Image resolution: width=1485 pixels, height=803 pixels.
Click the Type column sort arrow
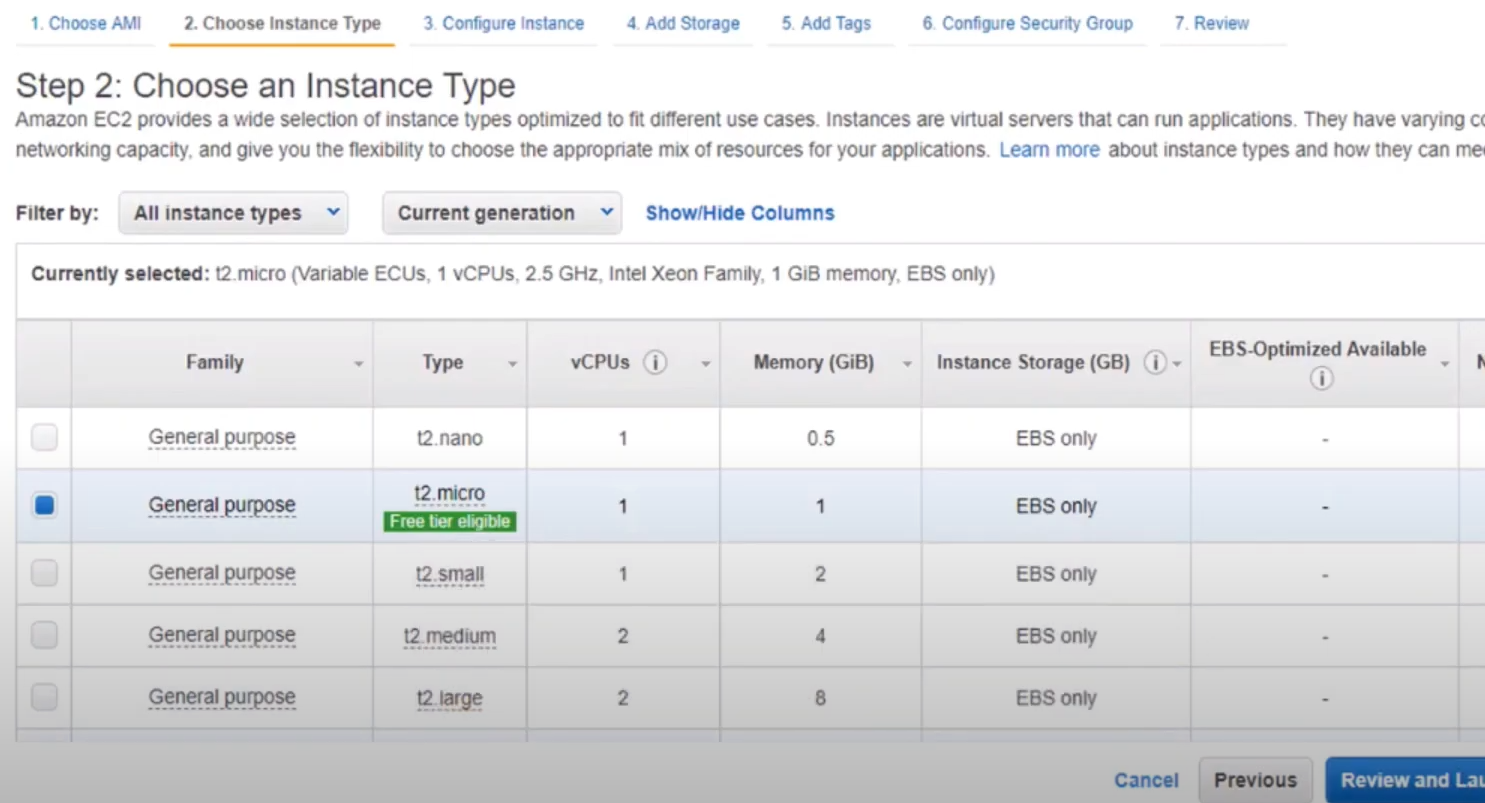pos(512,365)
